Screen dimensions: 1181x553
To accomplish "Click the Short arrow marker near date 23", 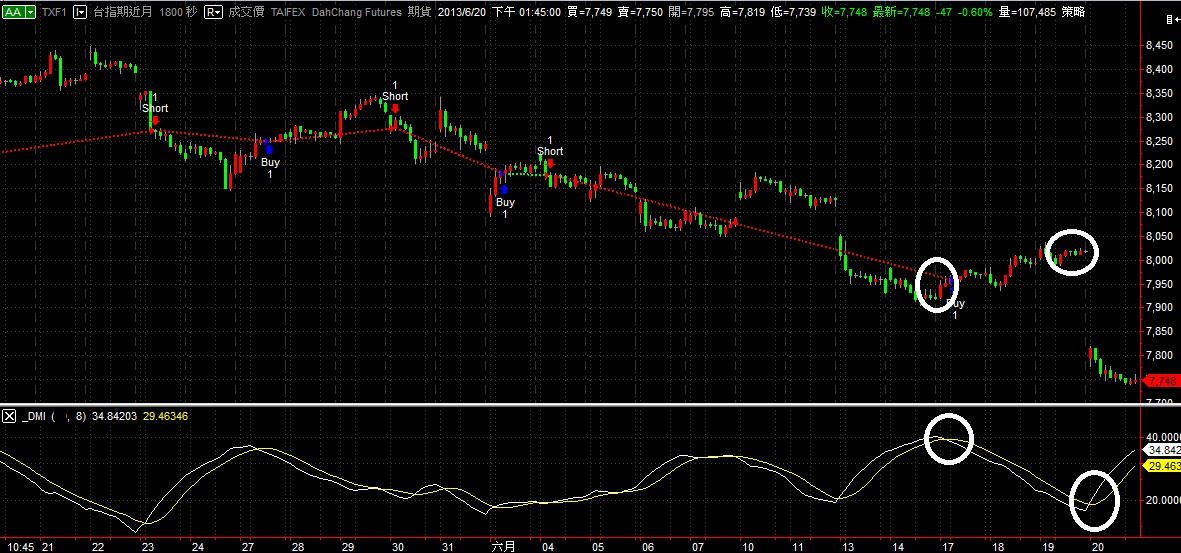I will (x=155, y=120).
